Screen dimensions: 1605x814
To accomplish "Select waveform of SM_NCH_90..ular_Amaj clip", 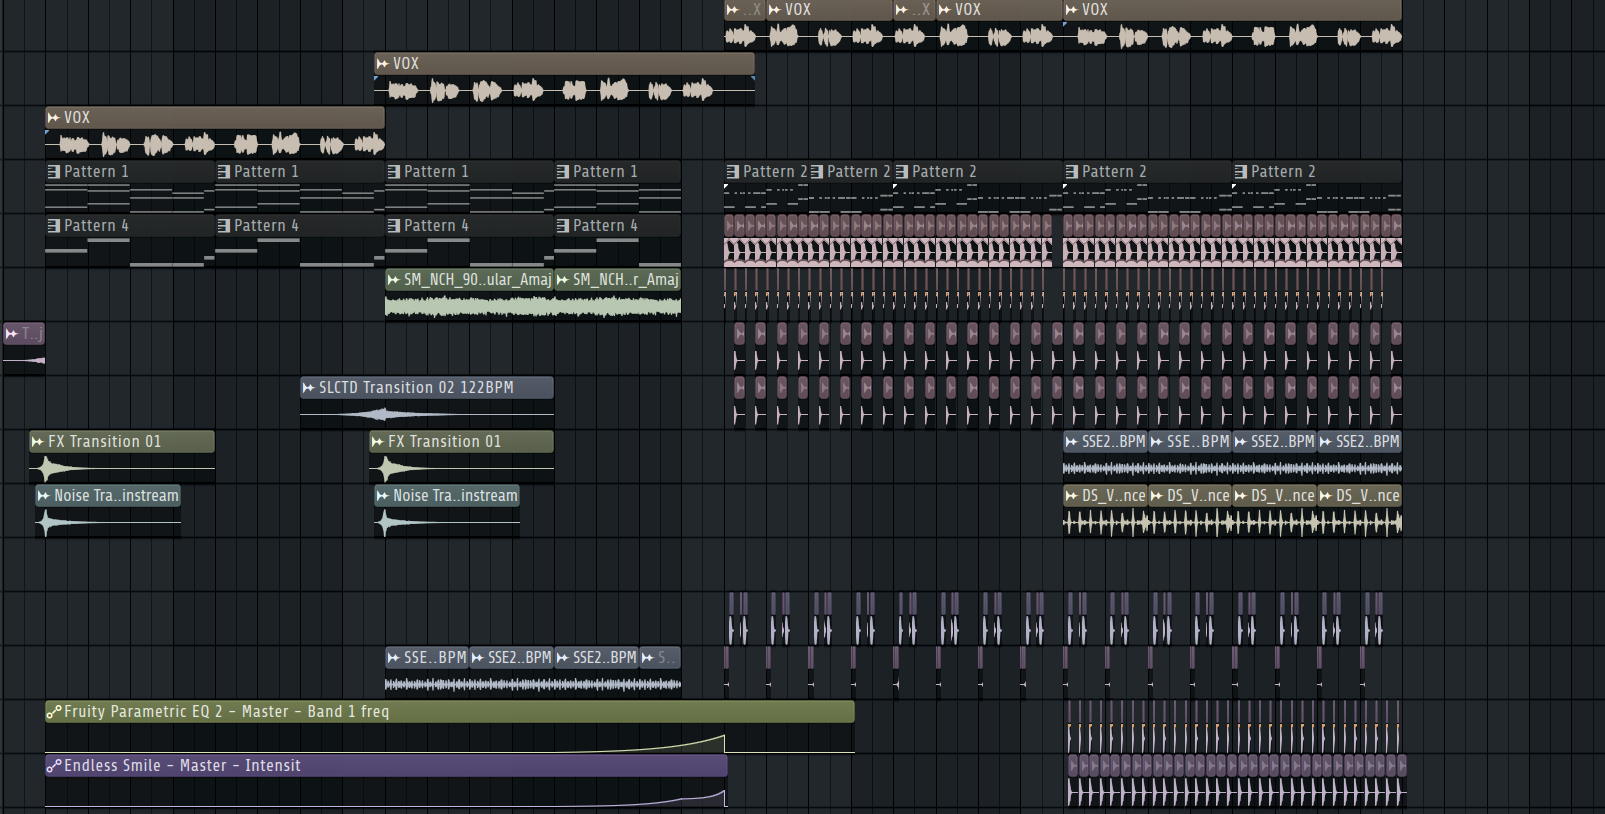I will (x=470, y=307).
